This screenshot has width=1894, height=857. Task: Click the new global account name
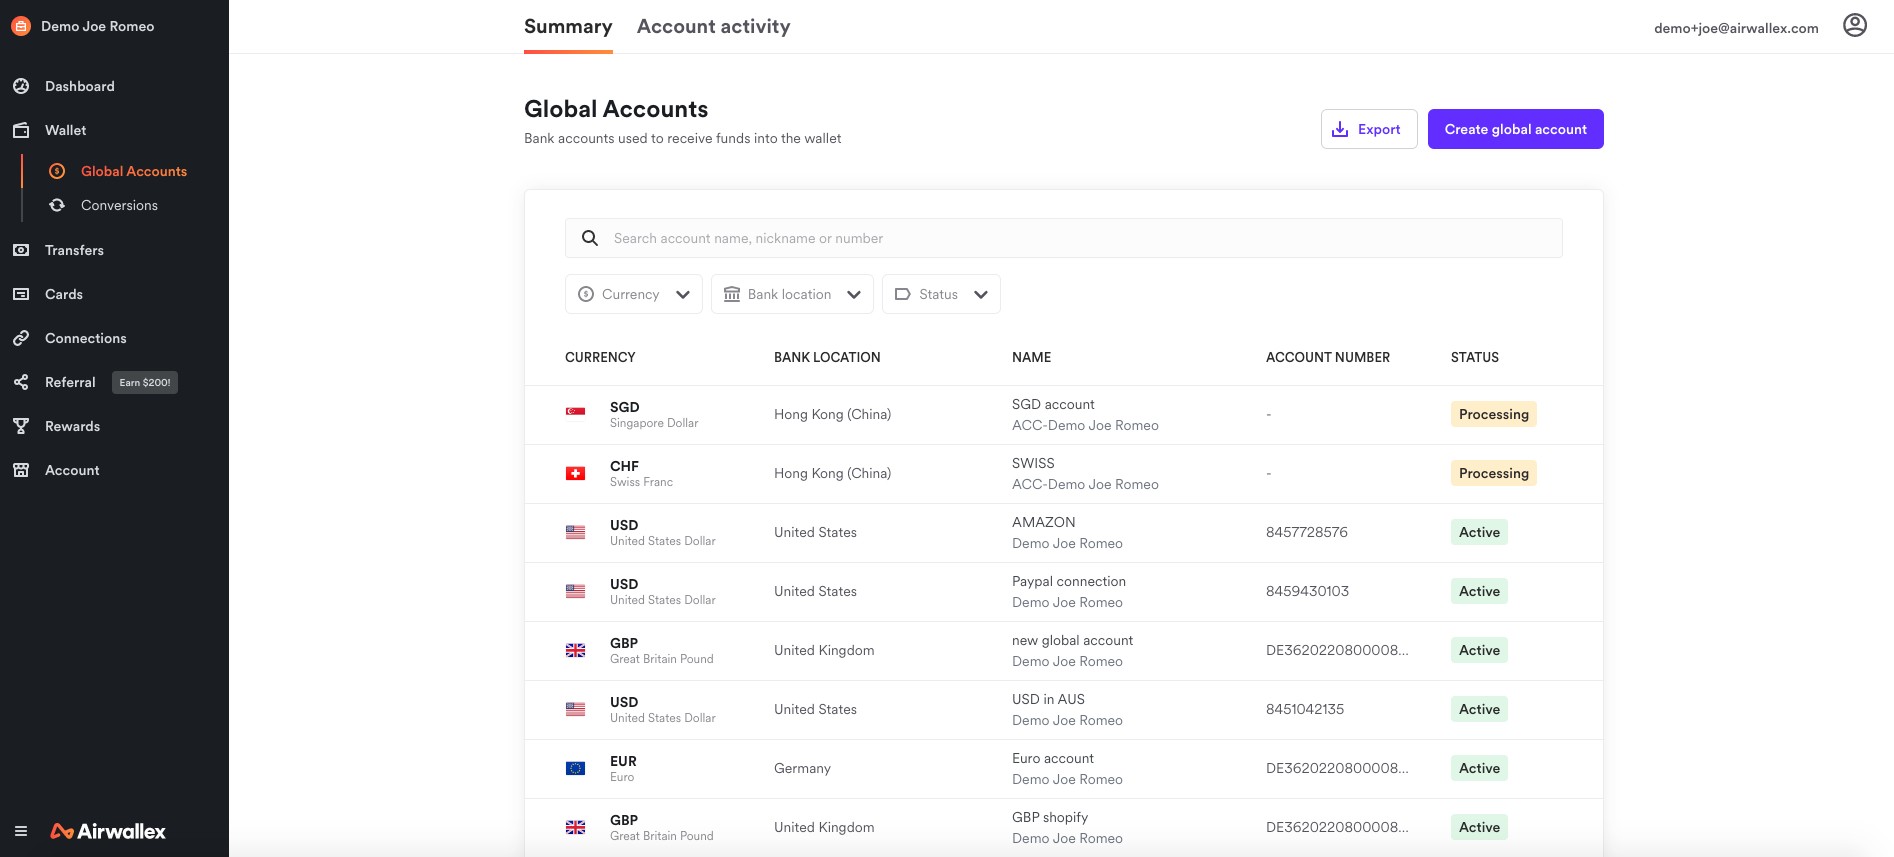click(x=1072, y=640)
